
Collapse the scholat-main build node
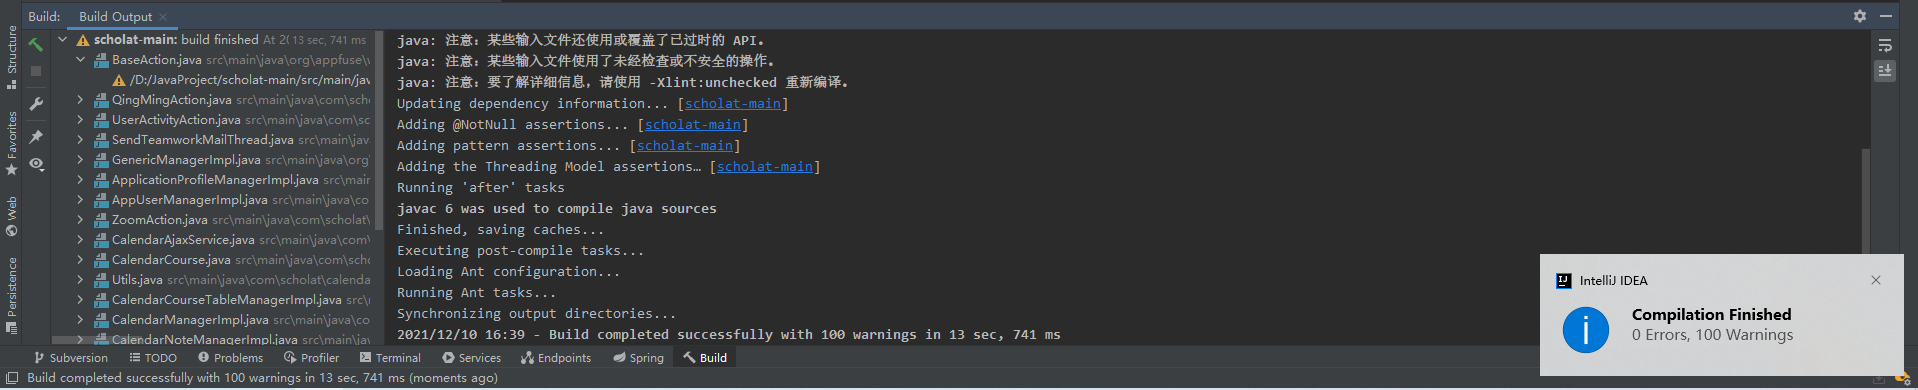pos(63,40)
